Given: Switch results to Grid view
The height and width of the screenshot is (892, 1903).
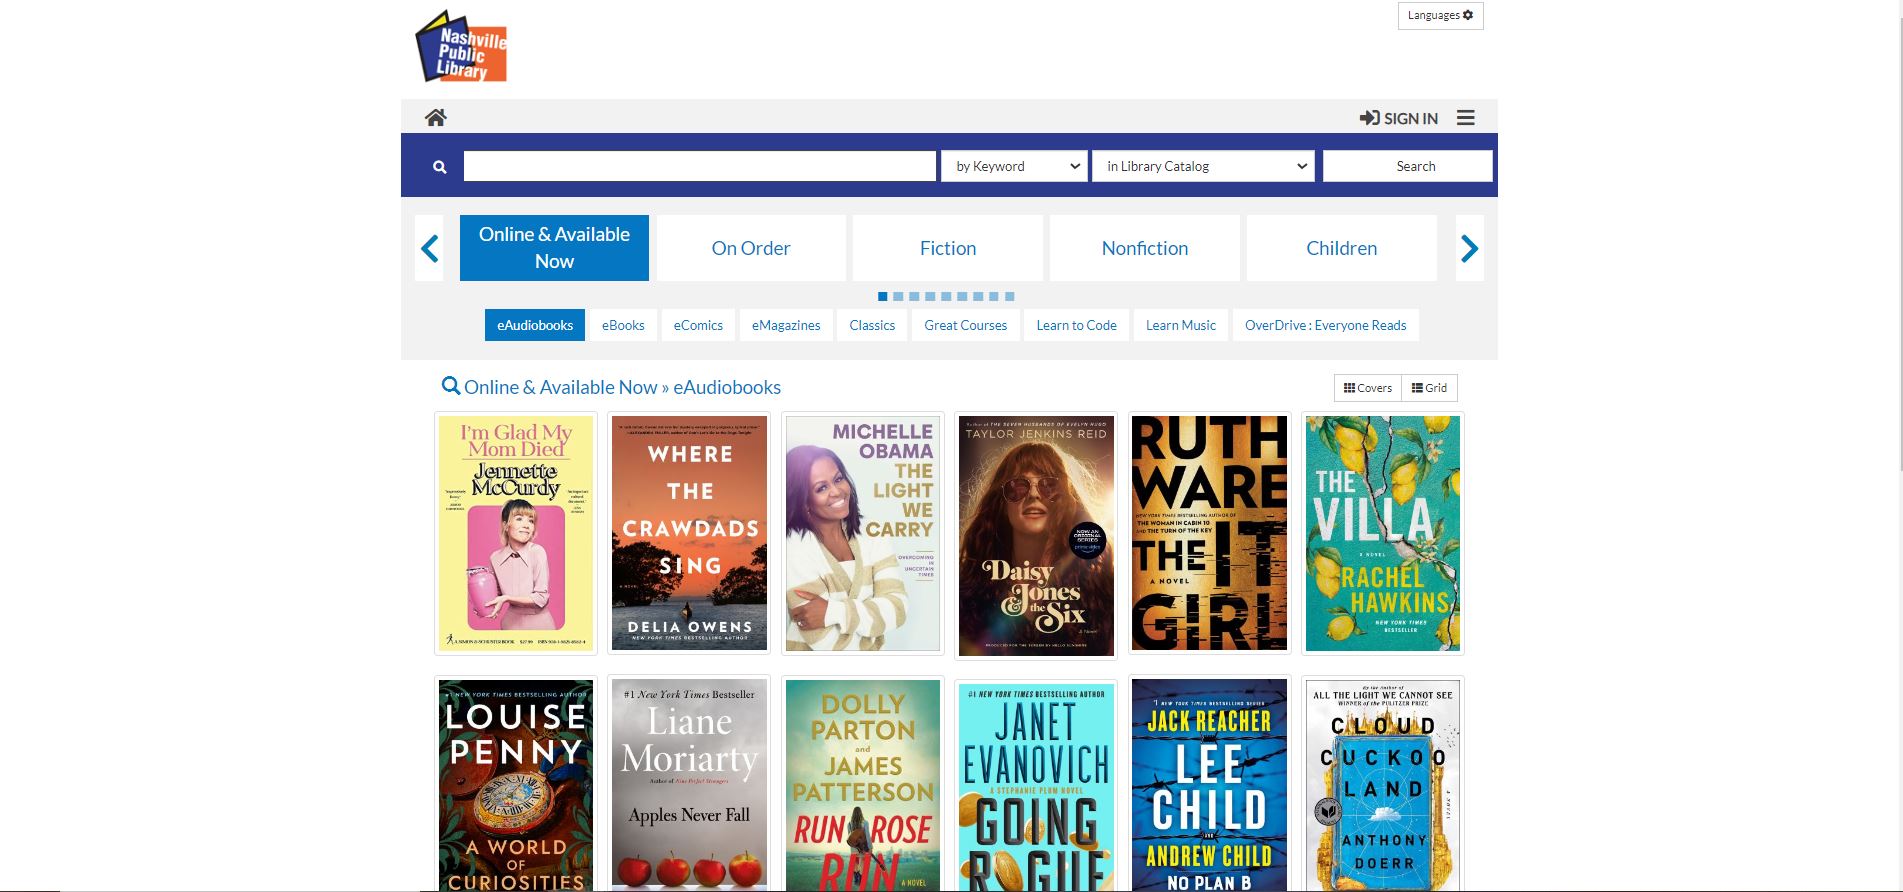Looking at the screenshot, I should 1429,388.
